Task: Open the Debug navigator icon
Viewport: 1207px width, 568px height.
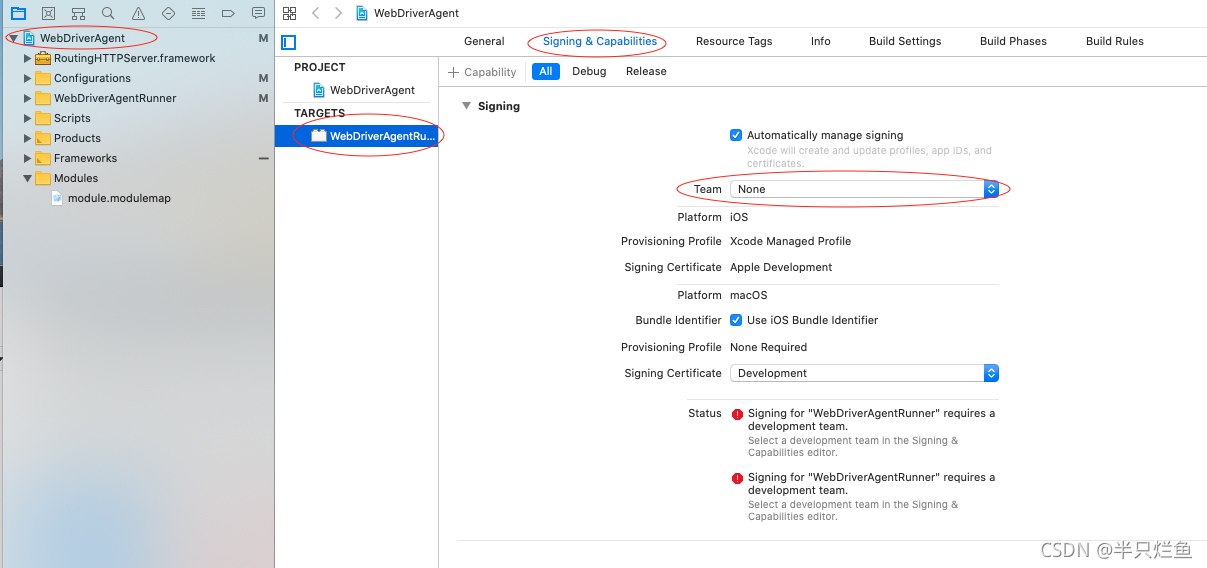Action: coord(198,13)
